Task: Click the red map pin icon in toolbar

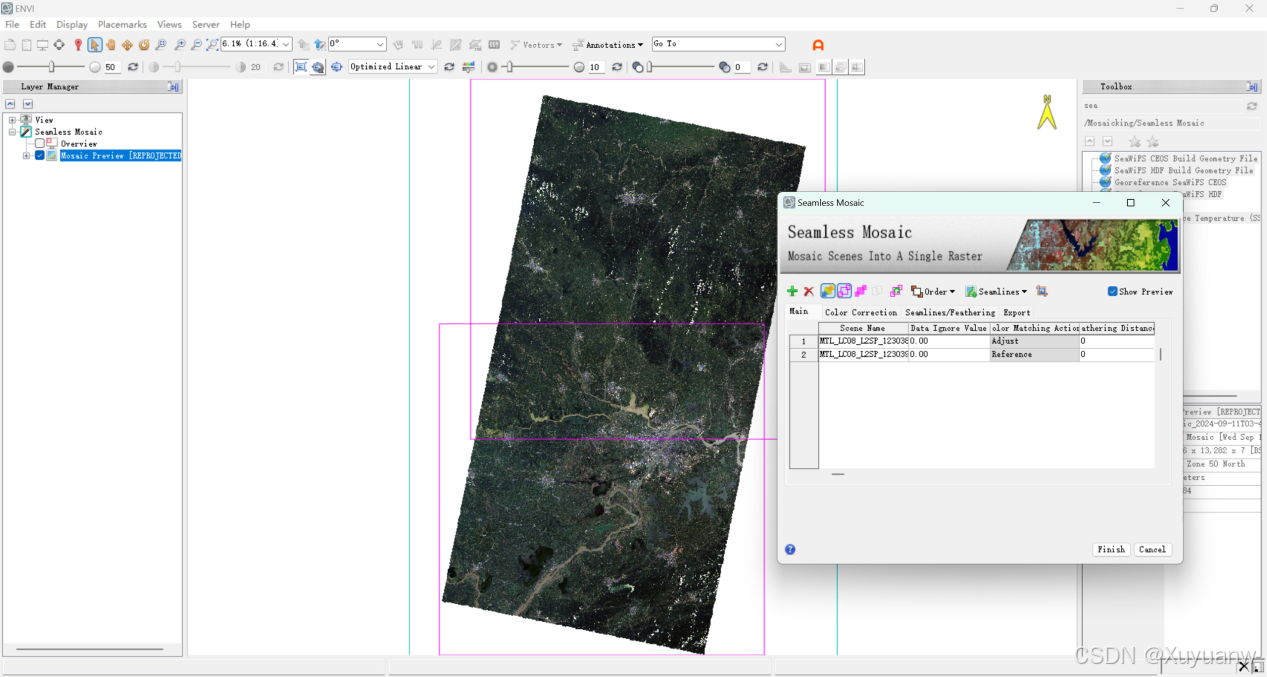Action: click(78, 45)
